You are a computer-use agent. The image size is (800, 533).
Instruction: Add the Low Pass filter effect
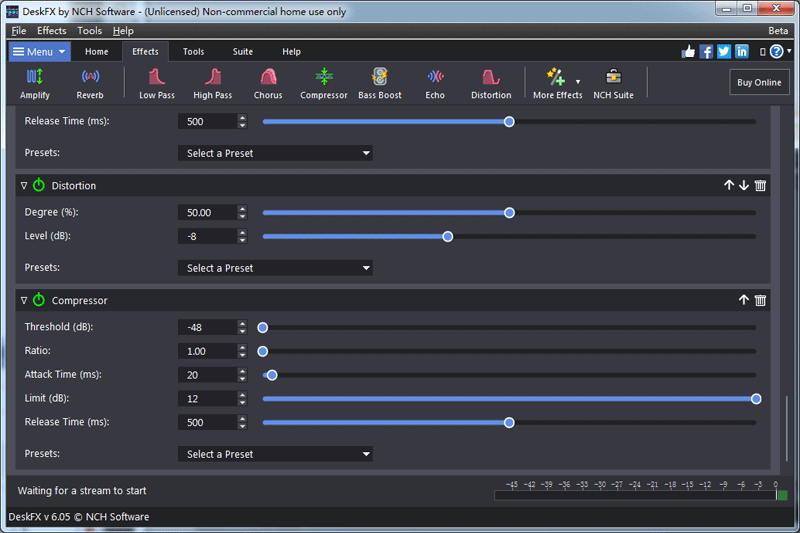click(157, 84)
